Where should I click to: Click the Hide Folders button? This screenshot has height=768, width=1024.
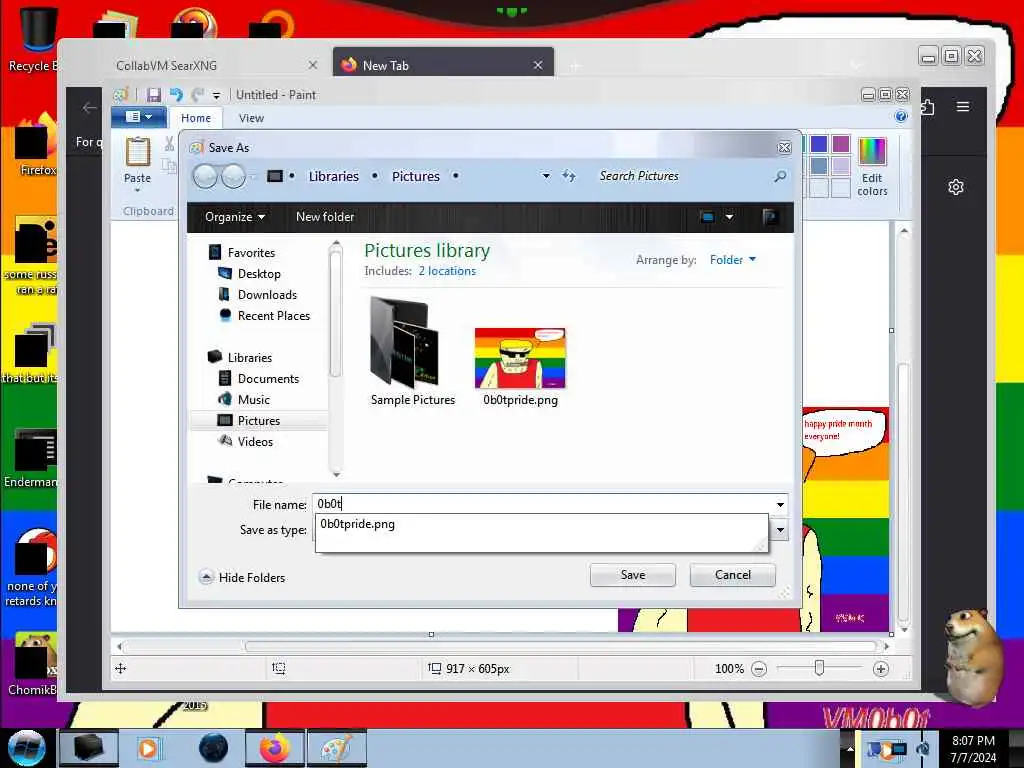pos(242,577)
